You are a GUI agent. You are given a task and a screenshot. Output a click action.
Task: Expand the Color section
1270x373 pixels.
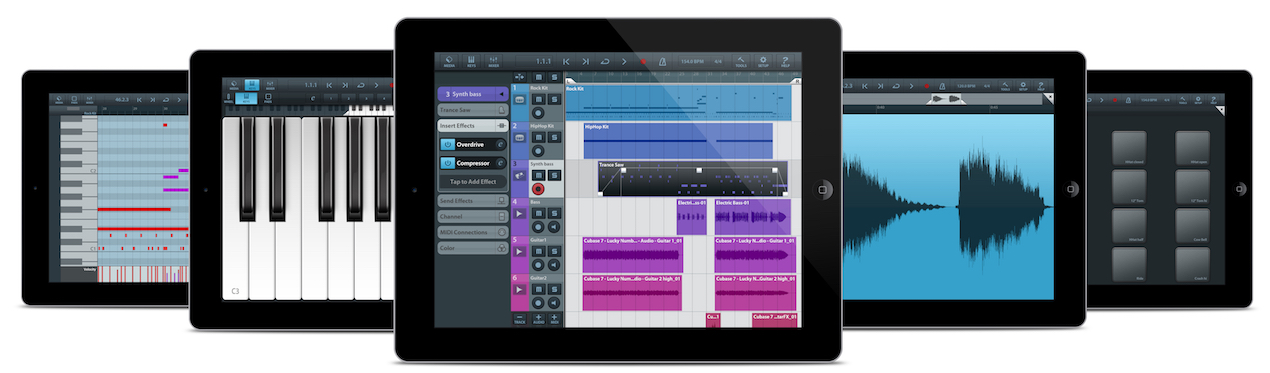pos(473,248)
